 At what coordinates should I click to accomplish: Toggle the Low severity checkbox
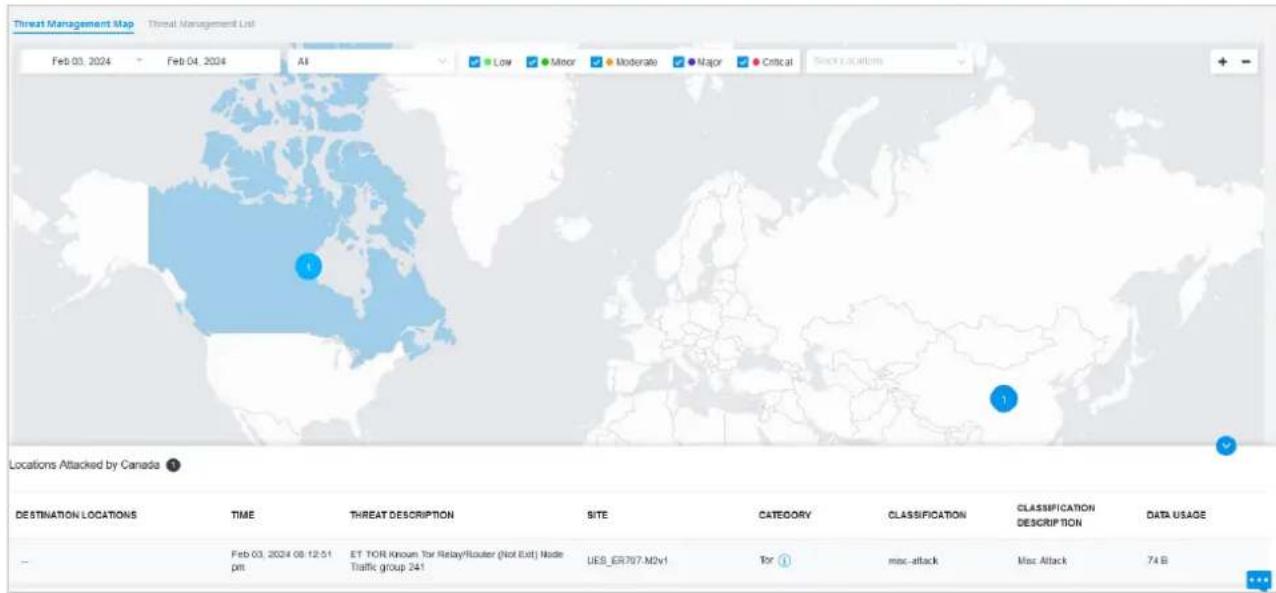[474, 62]
